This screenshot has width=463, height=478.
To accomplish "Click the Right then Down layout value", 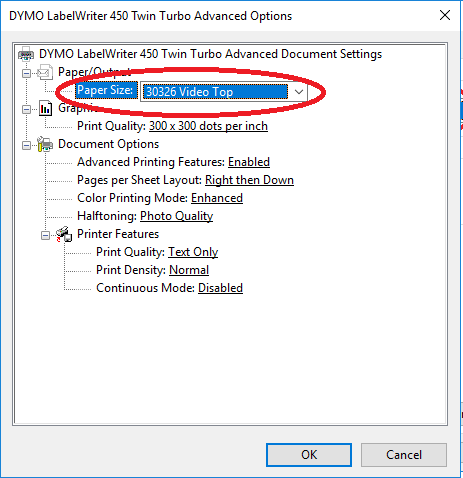I will tap(249, 180).
